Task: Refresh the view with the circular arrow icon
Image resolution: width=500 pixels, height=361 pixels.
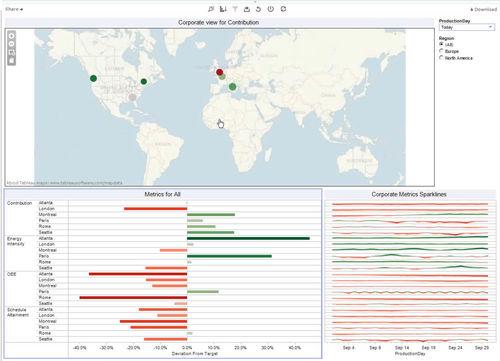Action: click(283, 9)
